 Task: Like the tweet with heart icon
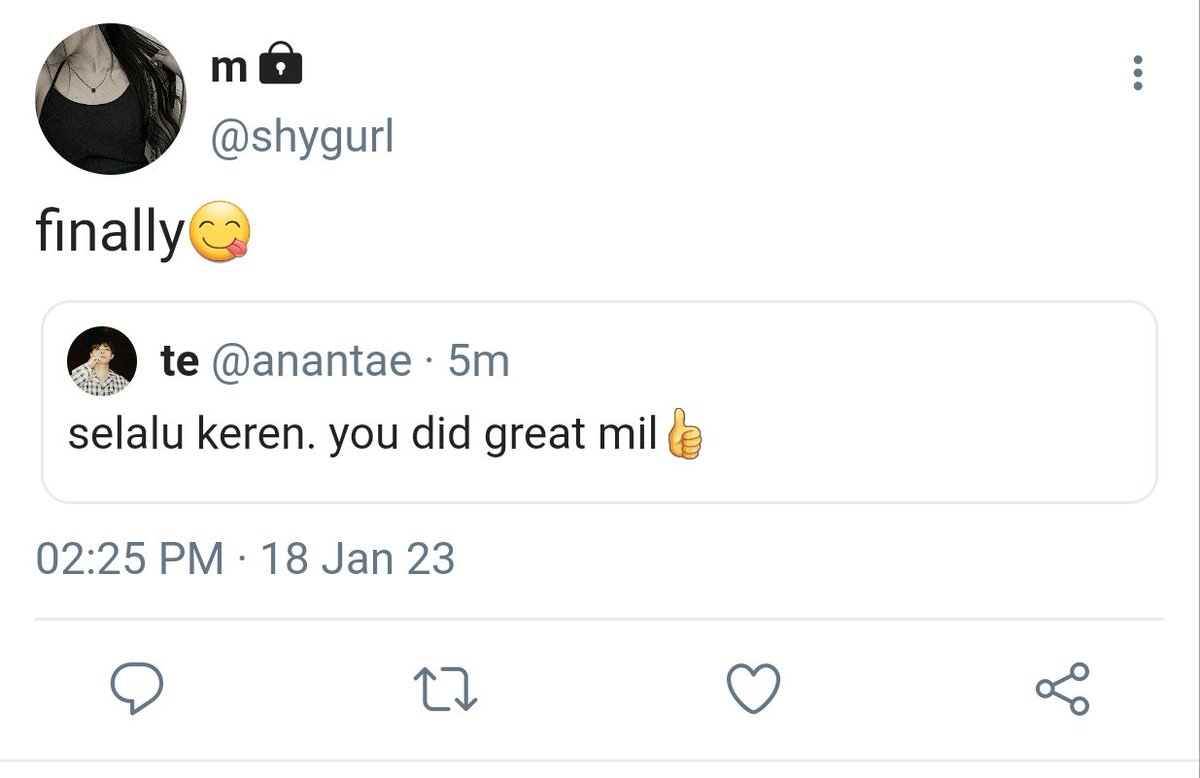pos(752,689)
